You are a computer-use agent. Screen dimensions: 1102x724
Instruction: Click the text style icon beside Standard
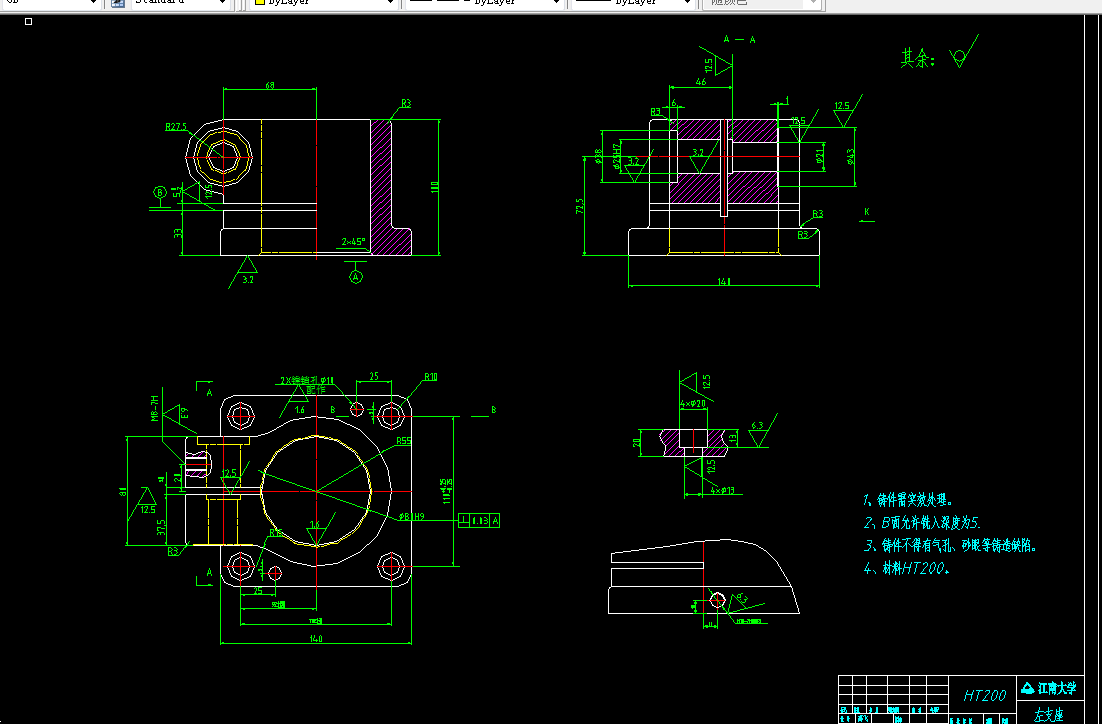(x=118, y=3)
